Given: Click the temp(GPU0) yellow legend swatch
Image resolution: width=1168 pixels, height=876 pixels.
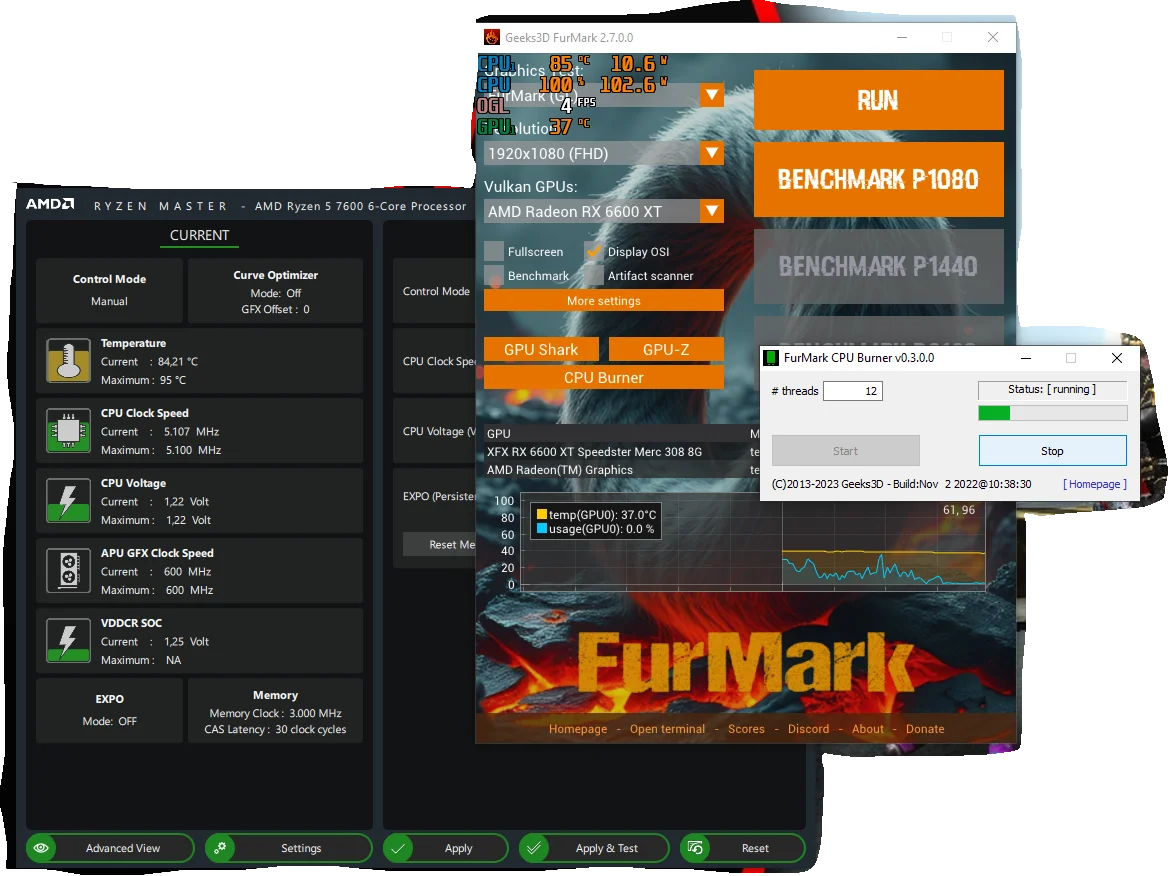Looking at the screenshot, I should coord(542,514).
